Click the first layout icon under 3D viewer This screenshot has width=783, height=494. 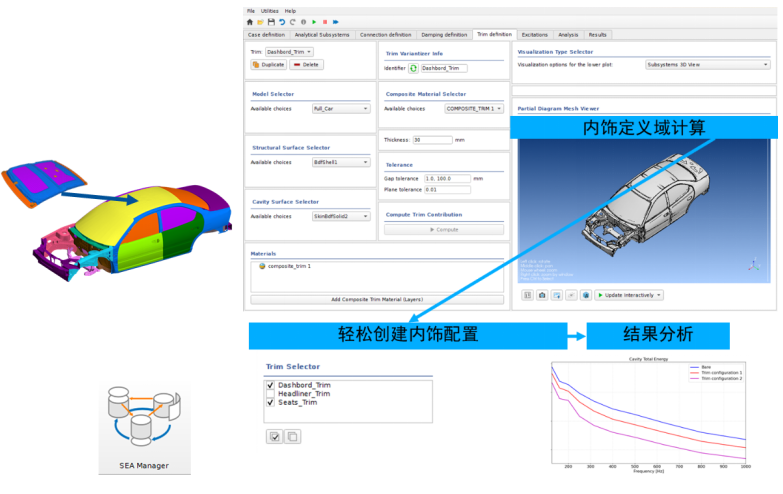click(527, 295)
